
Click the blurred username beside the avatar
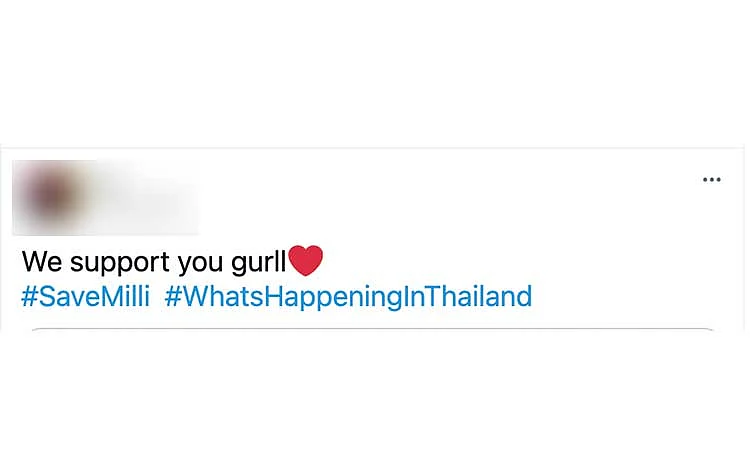[x=139, y=196]
